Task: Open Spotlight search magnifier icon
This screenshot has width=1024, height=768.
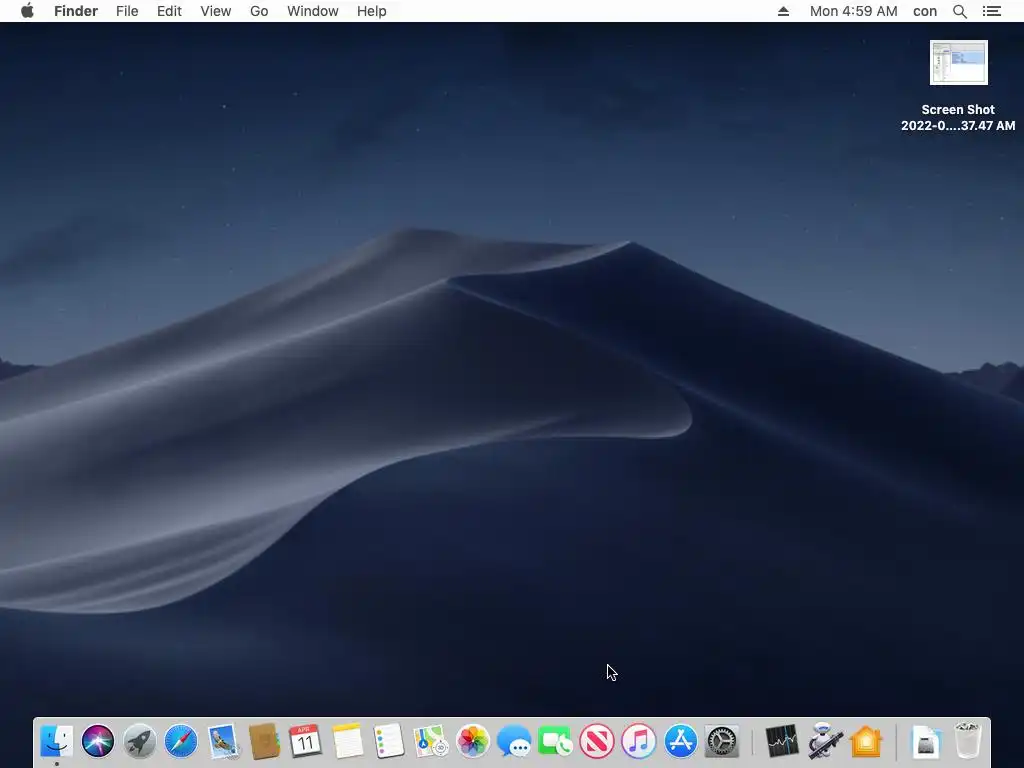Action: (x=960, y=11)
